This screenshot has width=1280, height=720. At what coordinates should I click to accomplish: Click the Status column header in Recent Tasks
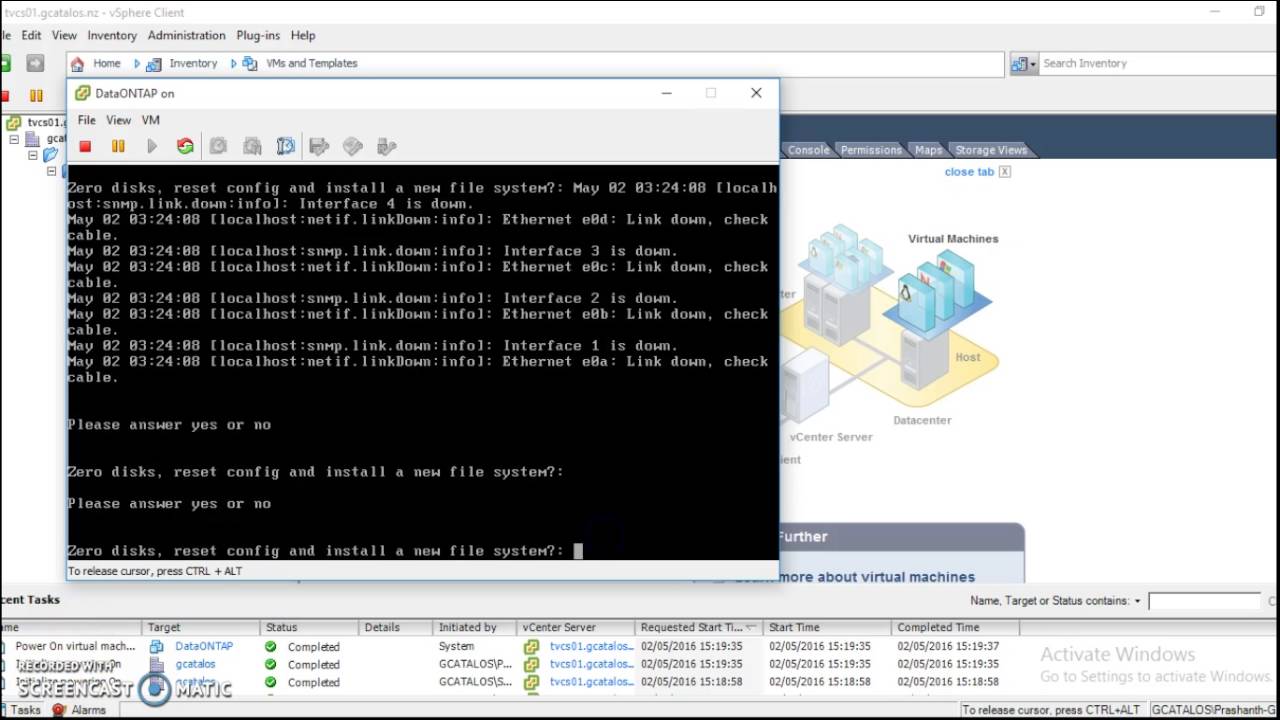point(309,628)
